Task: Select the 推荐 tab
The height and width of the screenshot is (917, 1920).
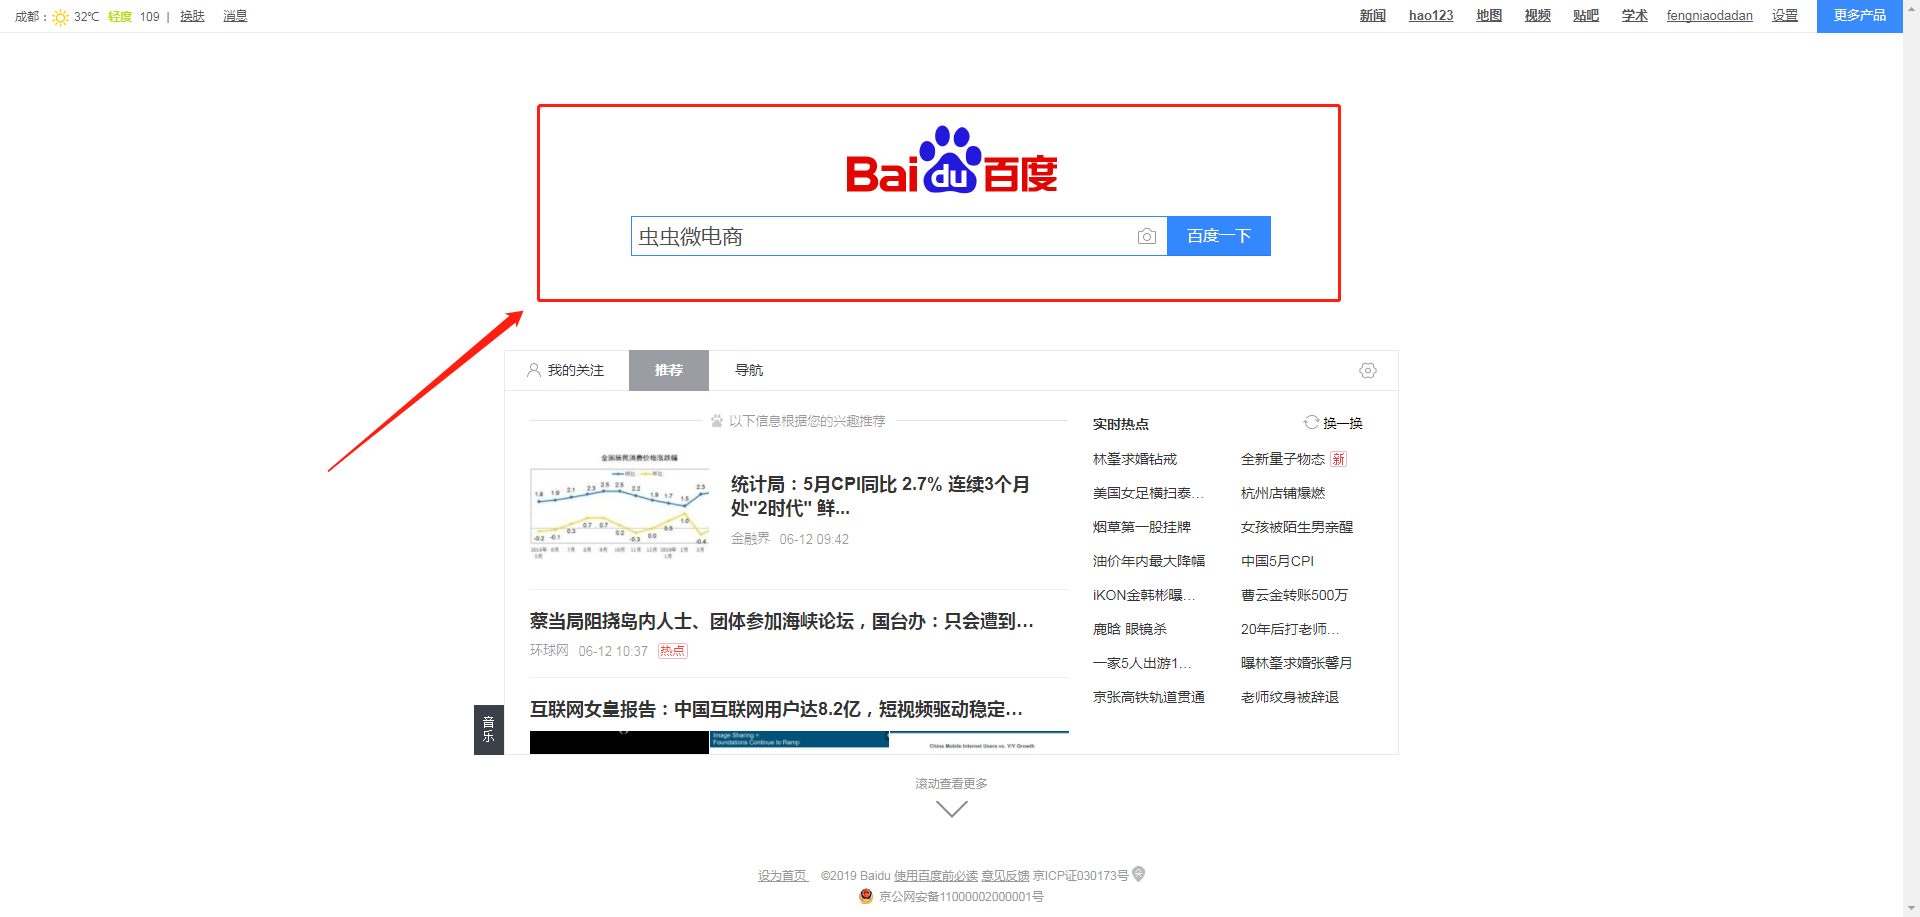Action: [x=669, y=370]
